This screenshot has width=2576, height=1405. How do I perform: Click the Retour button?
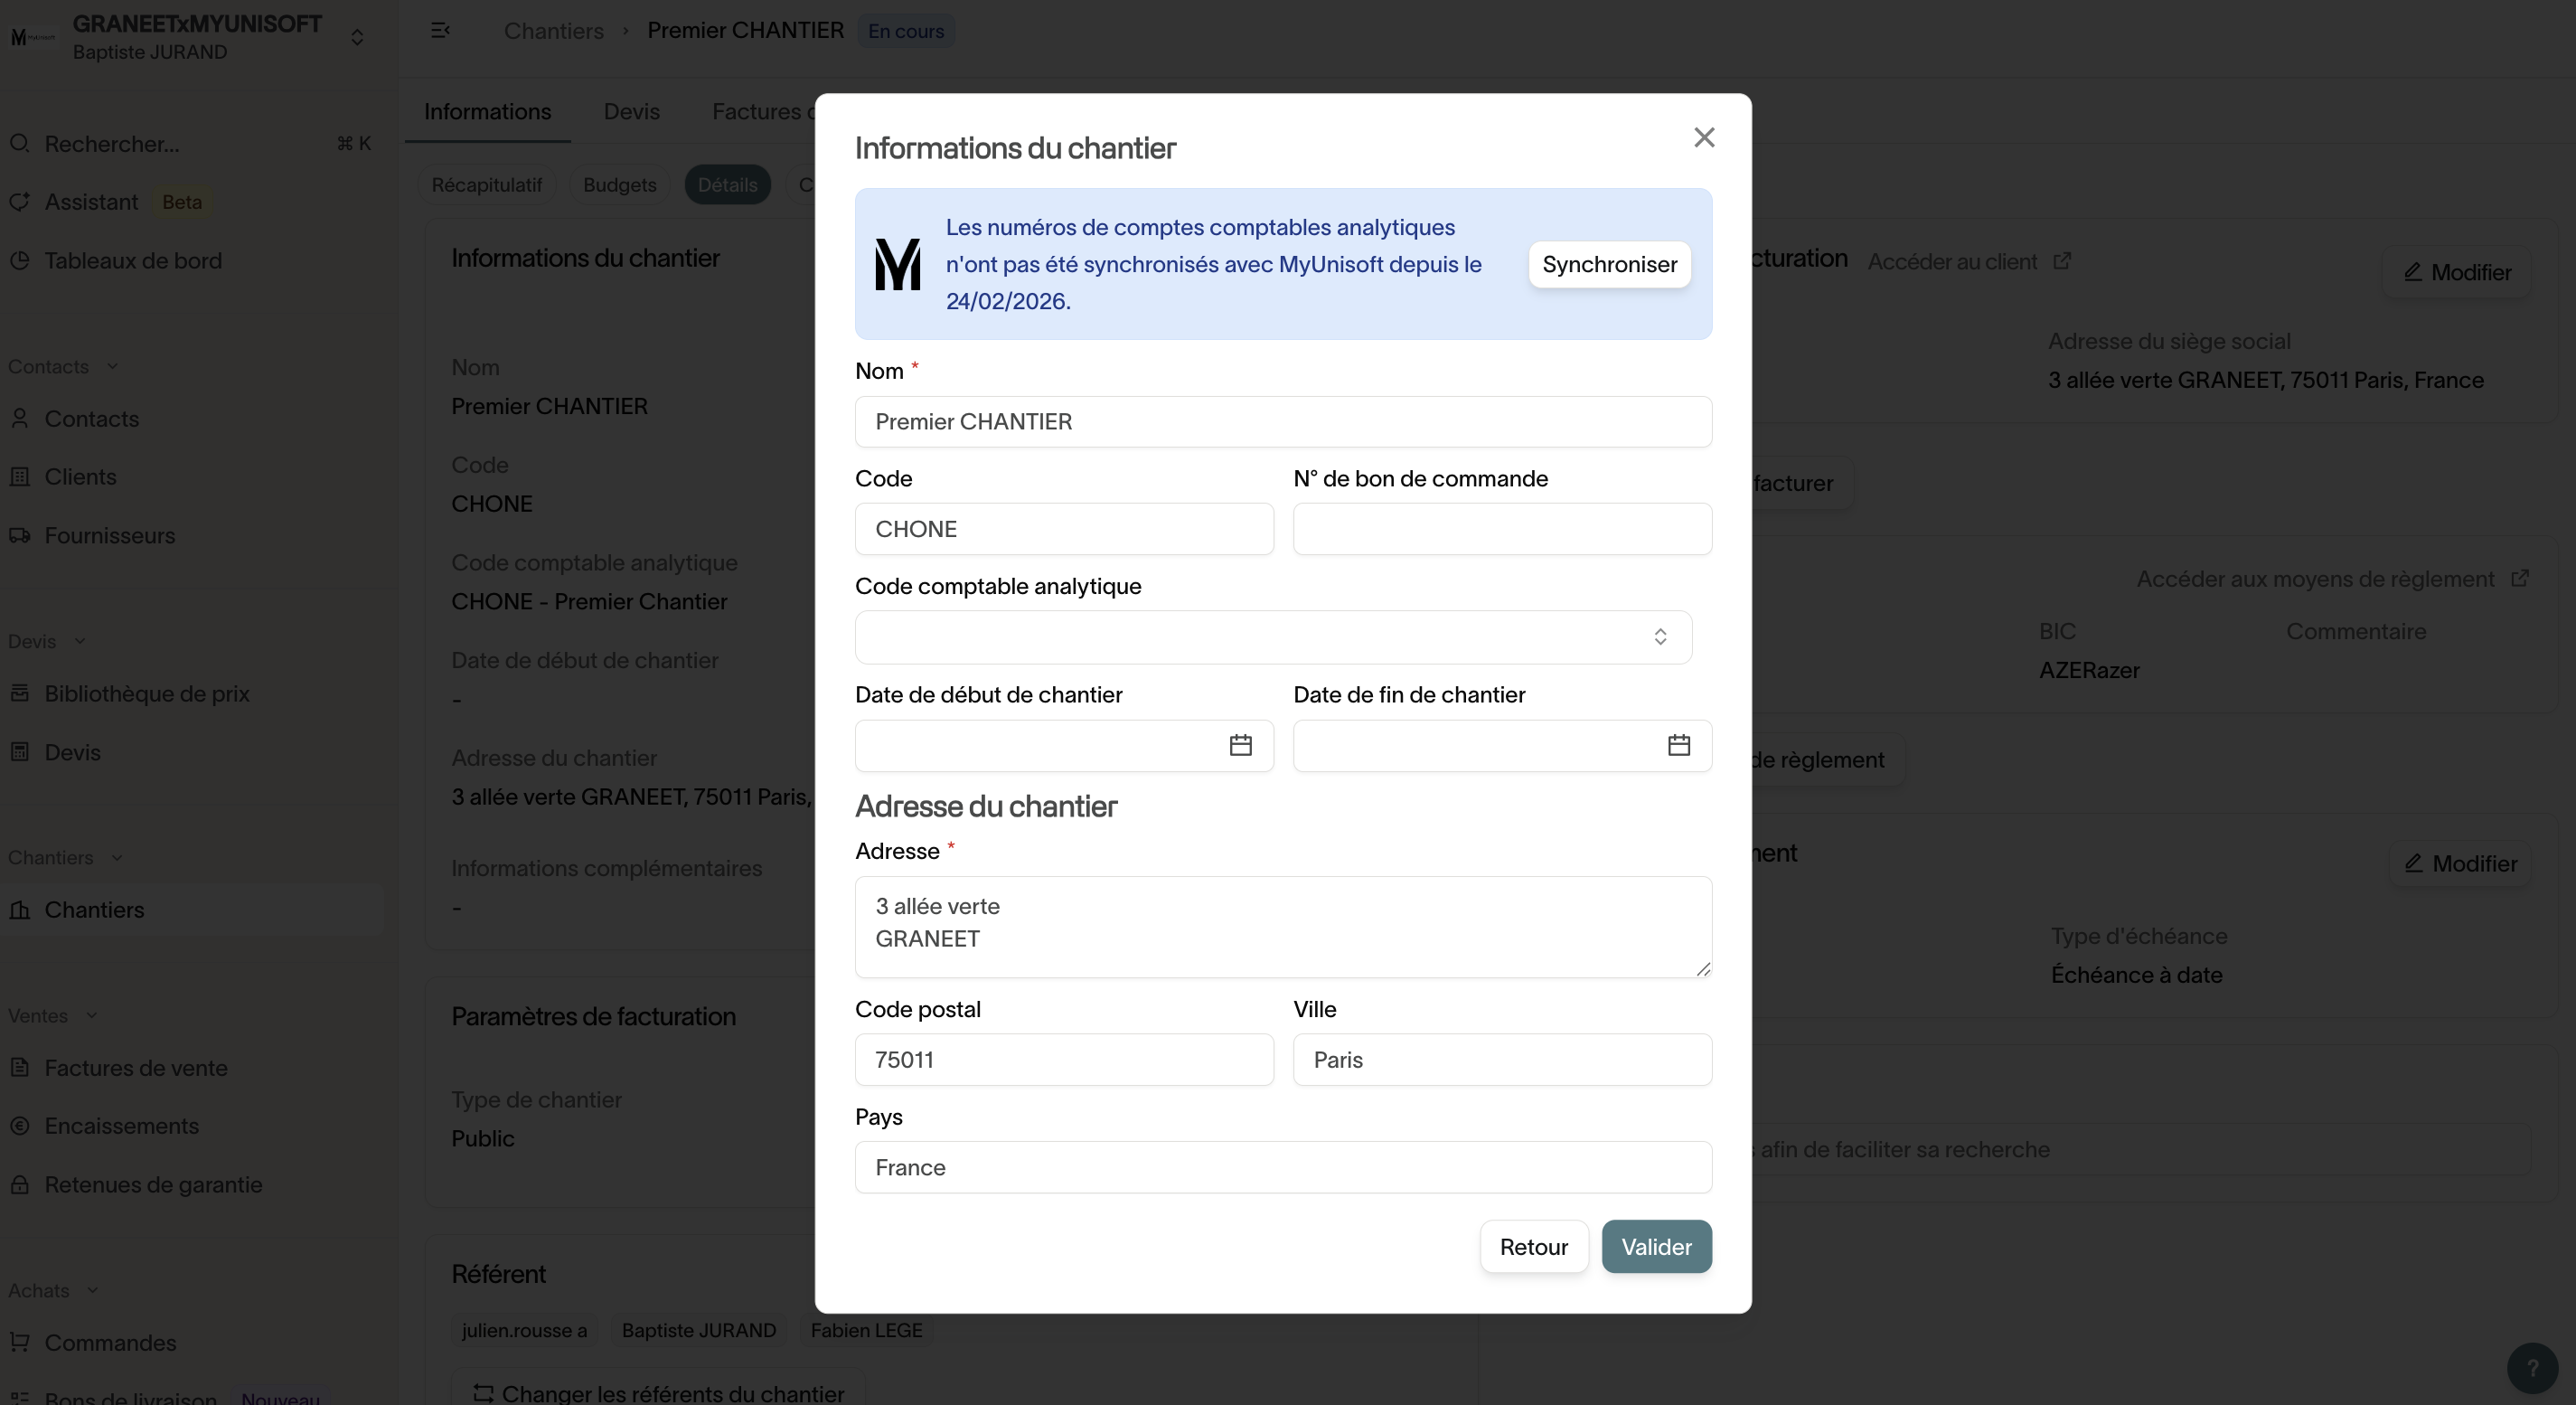pyautogui.click(x=1533, y=1246)
